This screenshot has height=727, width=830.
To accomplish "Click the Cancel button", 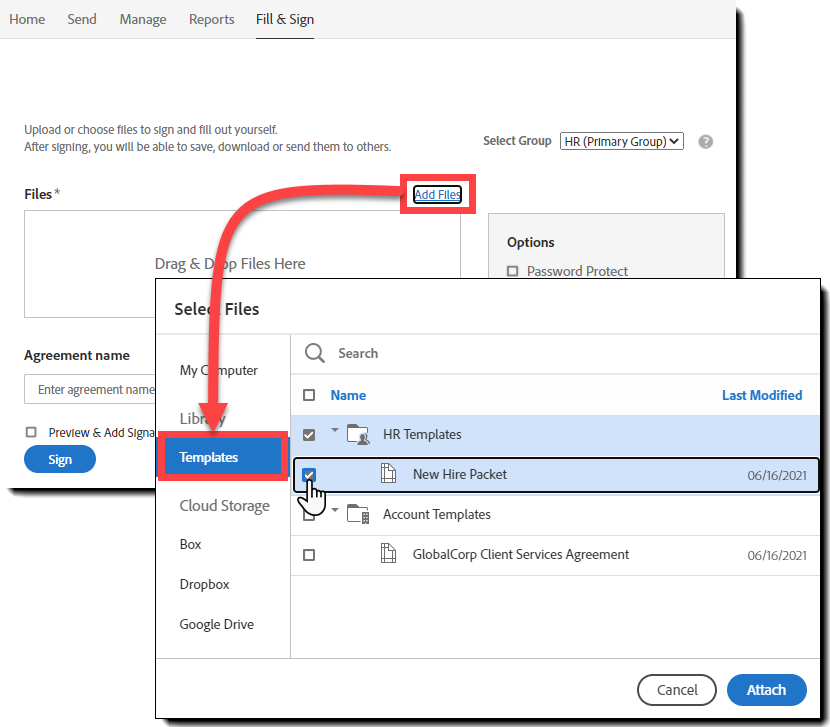I will click(x=676, y=689).
